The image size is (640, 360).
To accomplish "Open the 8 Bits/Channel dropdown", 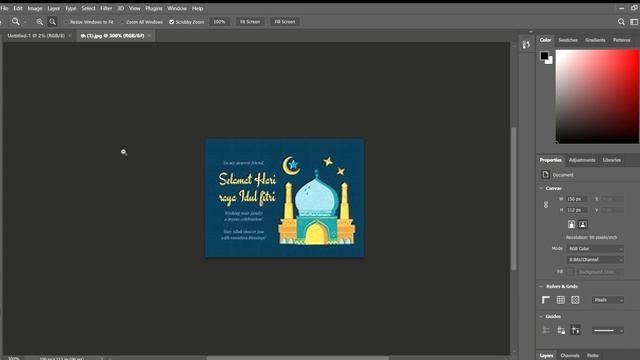I will (x=595, y=260).
